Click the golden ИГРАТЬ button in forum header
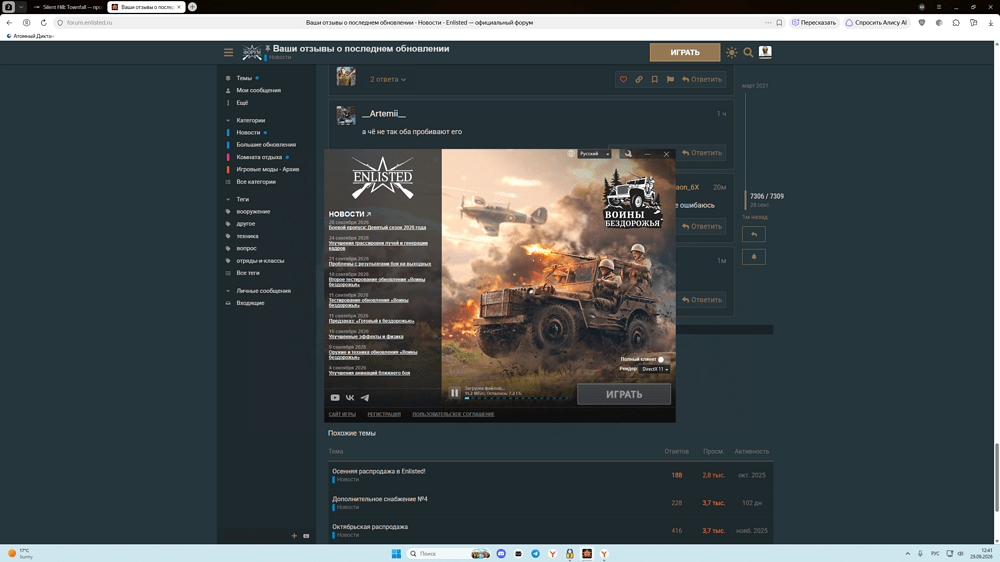Image resolution: width=1000 pixels, height=562 pixels. pos(685,52)
